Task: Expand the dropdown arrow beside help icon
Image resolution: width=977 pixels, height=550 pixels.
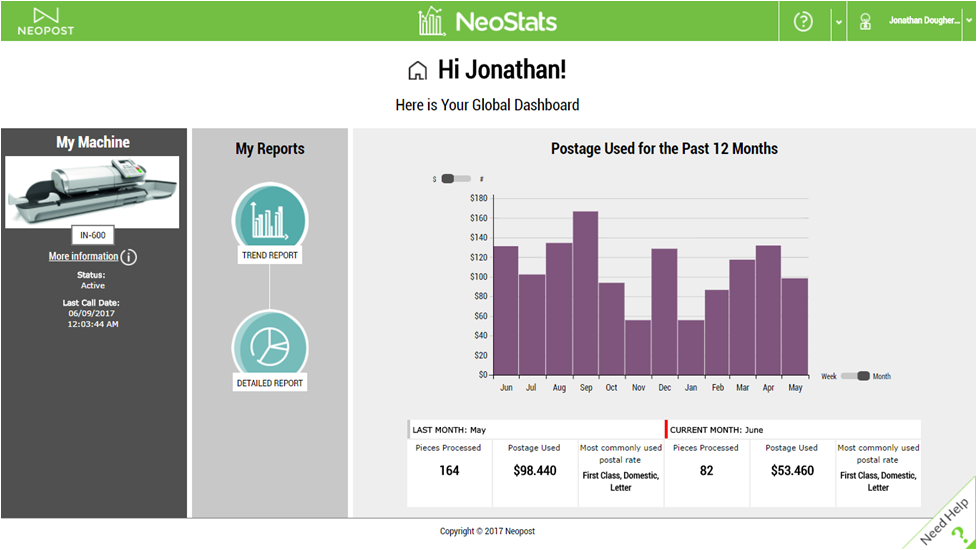Action: [x=839, y=22]
